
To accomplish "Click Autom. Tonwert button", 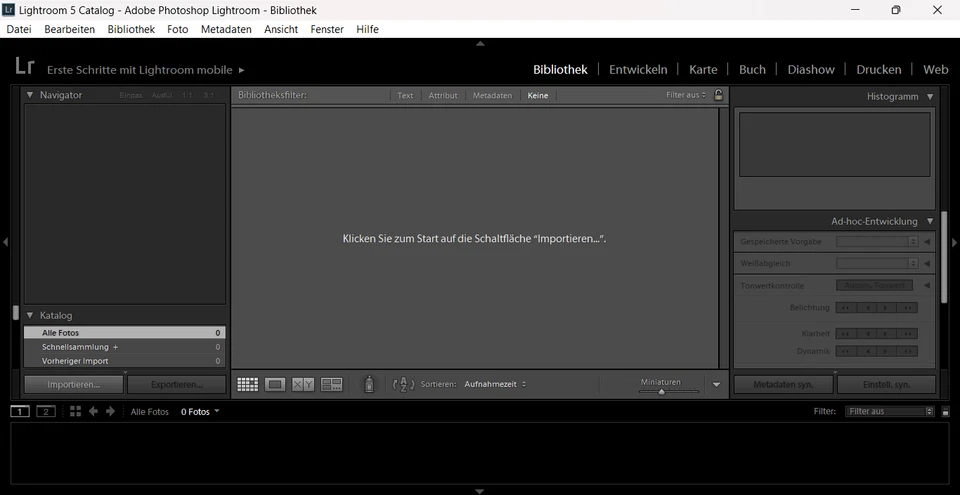I will [874, 285].
